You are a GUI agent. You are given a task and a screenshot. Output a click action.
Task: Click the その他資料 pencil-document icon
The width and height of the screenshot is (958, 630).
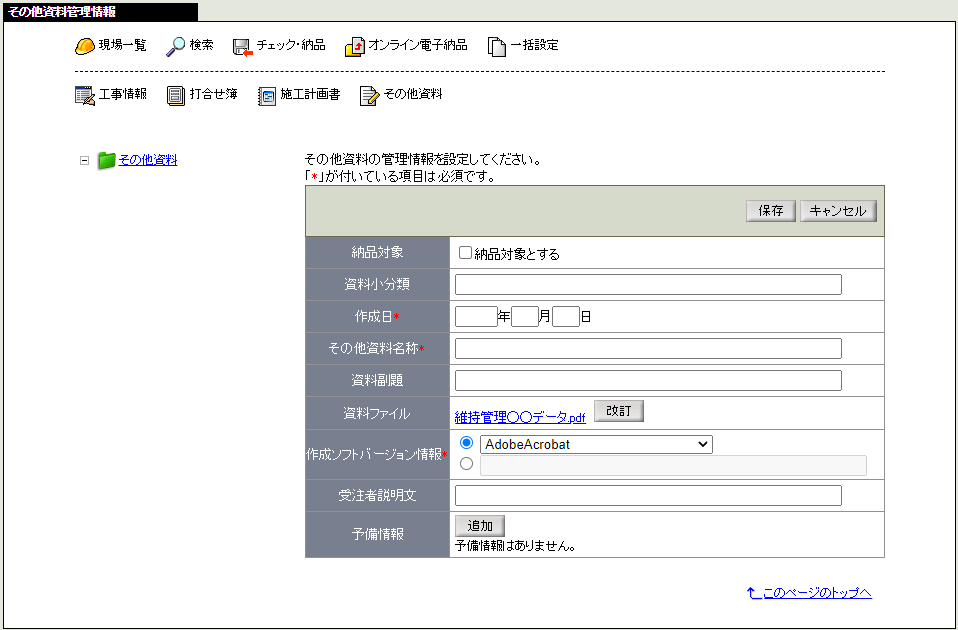(x=370, y=95)
